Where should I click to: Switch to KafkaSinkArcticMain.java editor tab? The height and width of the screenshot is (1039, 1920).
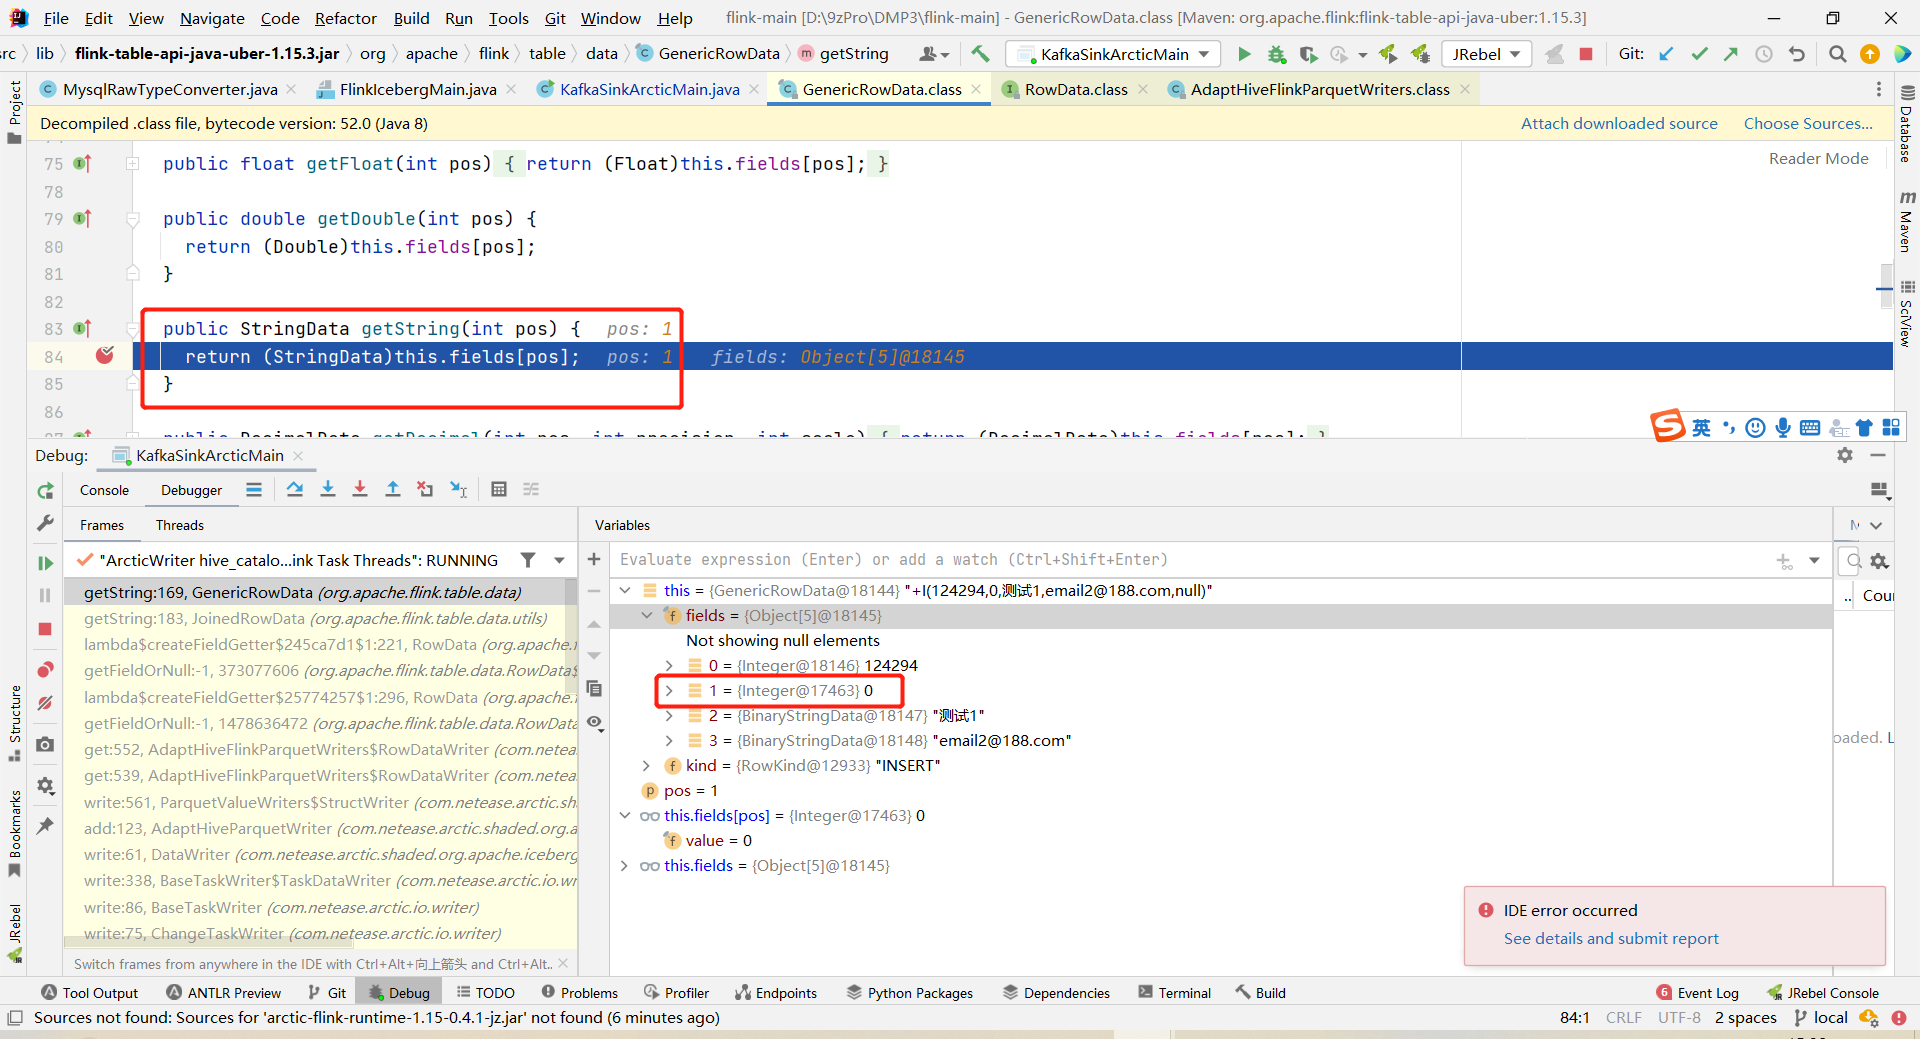(649, 89)
